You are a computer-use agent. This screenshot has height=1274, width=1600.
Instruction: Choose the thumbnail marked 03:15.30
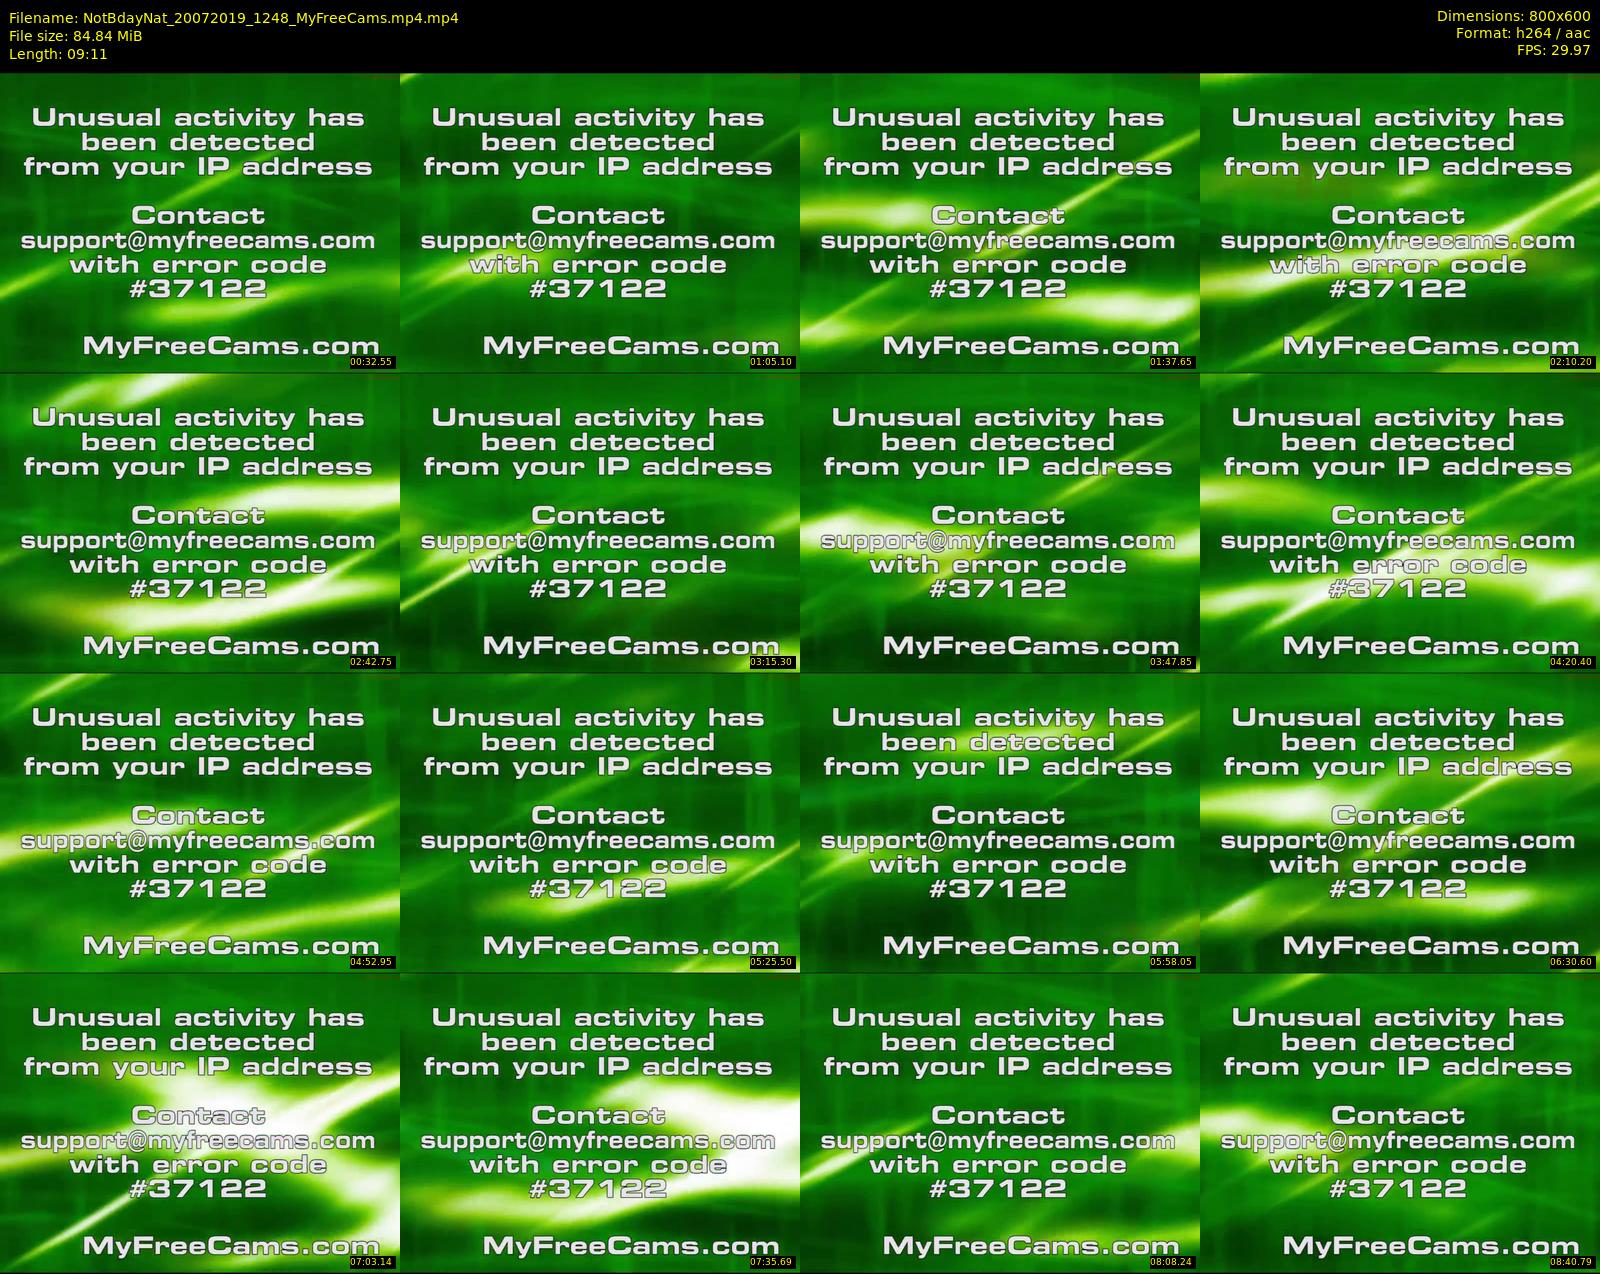pos(599,522)
